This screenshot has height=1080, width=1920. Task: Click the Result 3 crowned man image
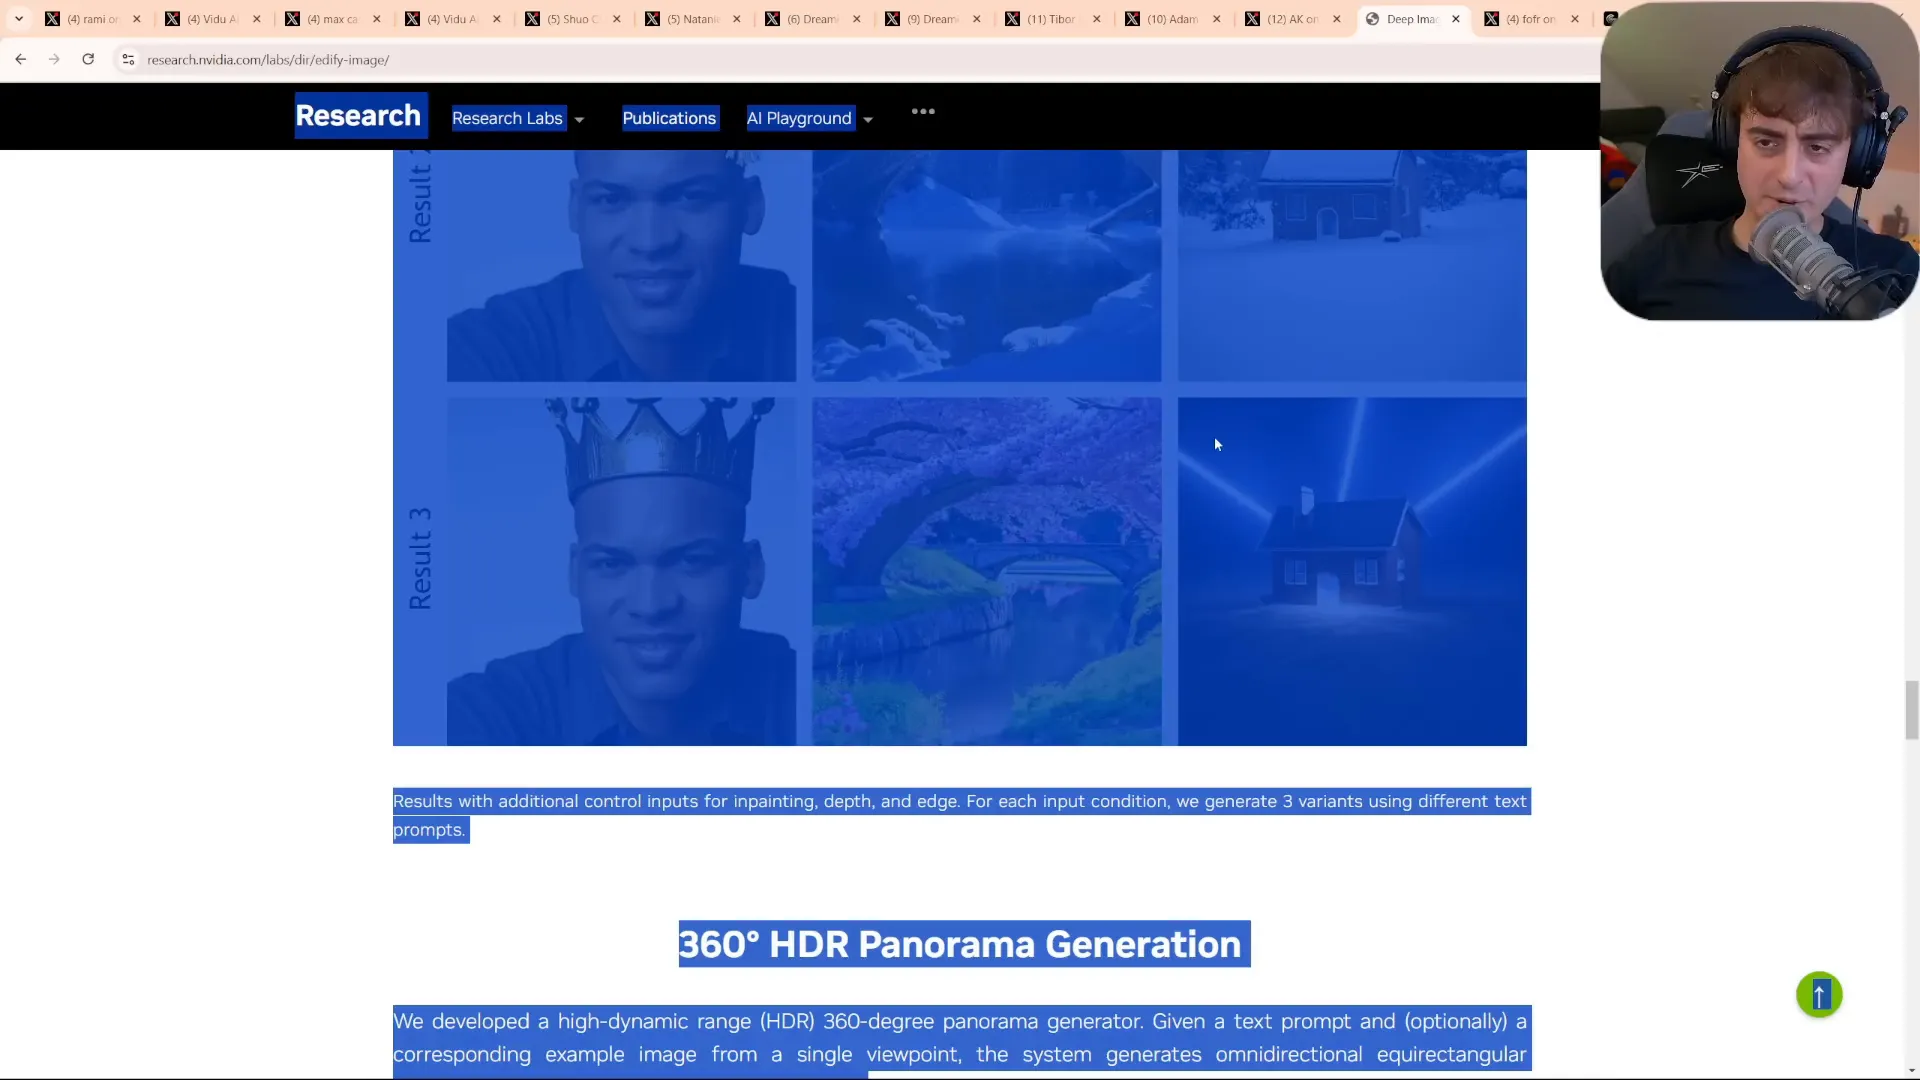click(621, 571)
